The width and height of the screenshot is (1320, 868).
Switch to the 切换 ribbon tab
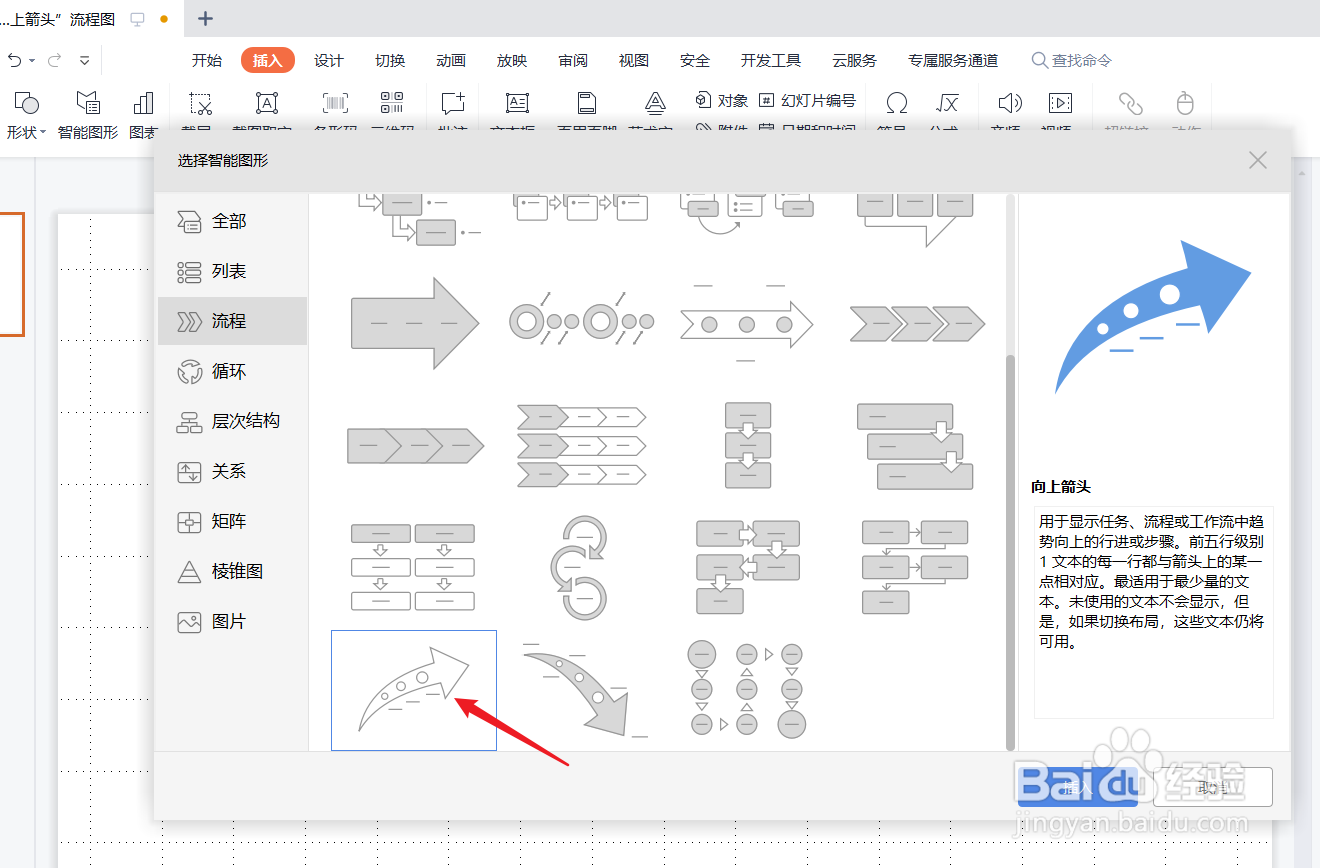390,60
